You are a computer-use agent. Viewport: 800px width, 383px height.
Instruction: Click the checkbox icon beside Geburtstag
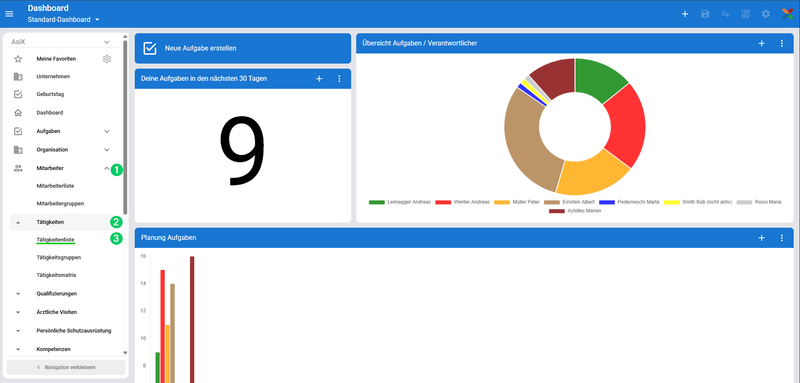pos(18,94)
